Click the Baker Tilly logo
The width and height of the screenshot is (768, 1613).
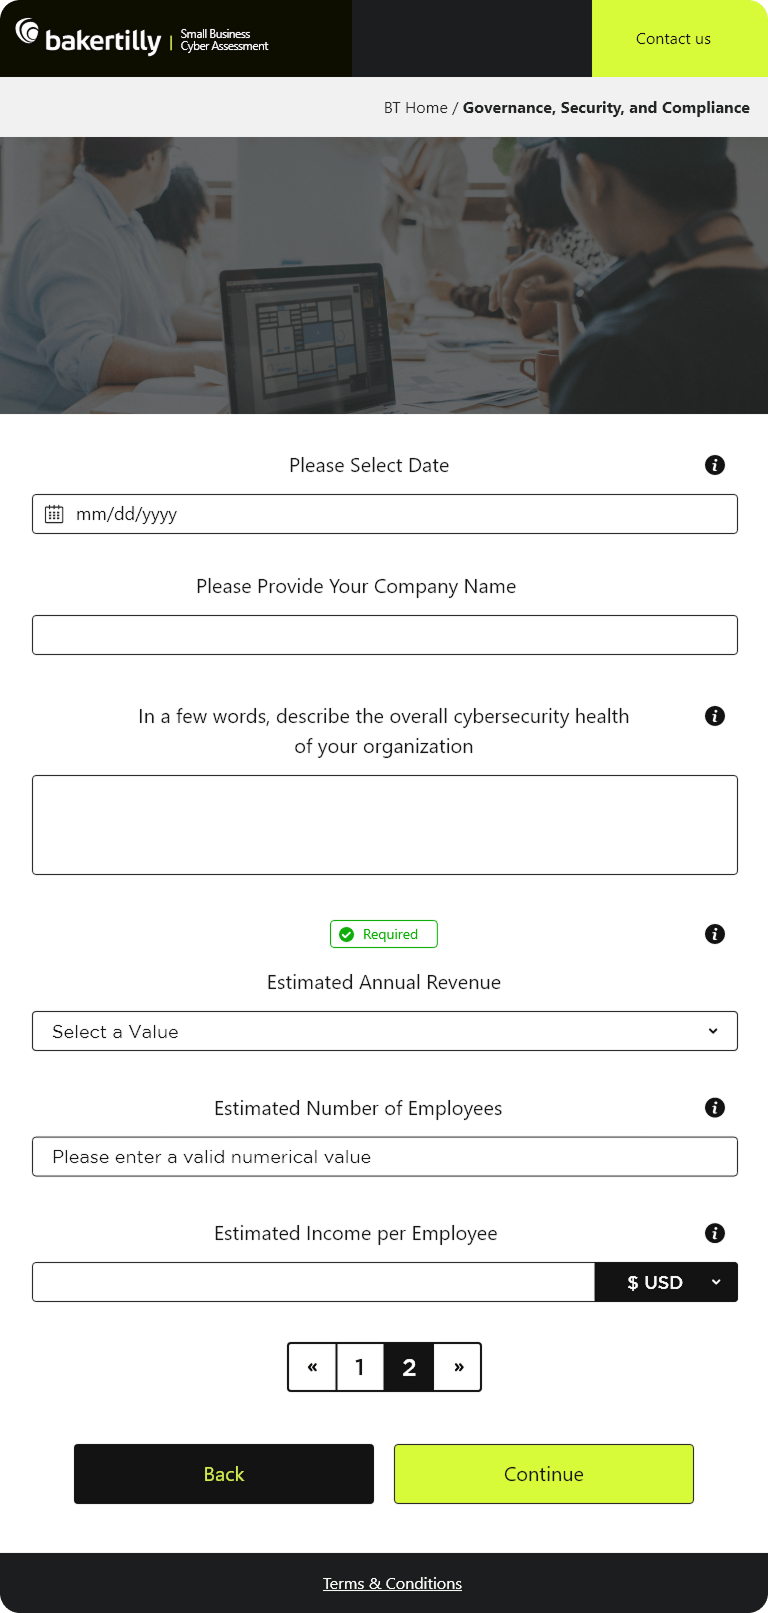[88, 38]
